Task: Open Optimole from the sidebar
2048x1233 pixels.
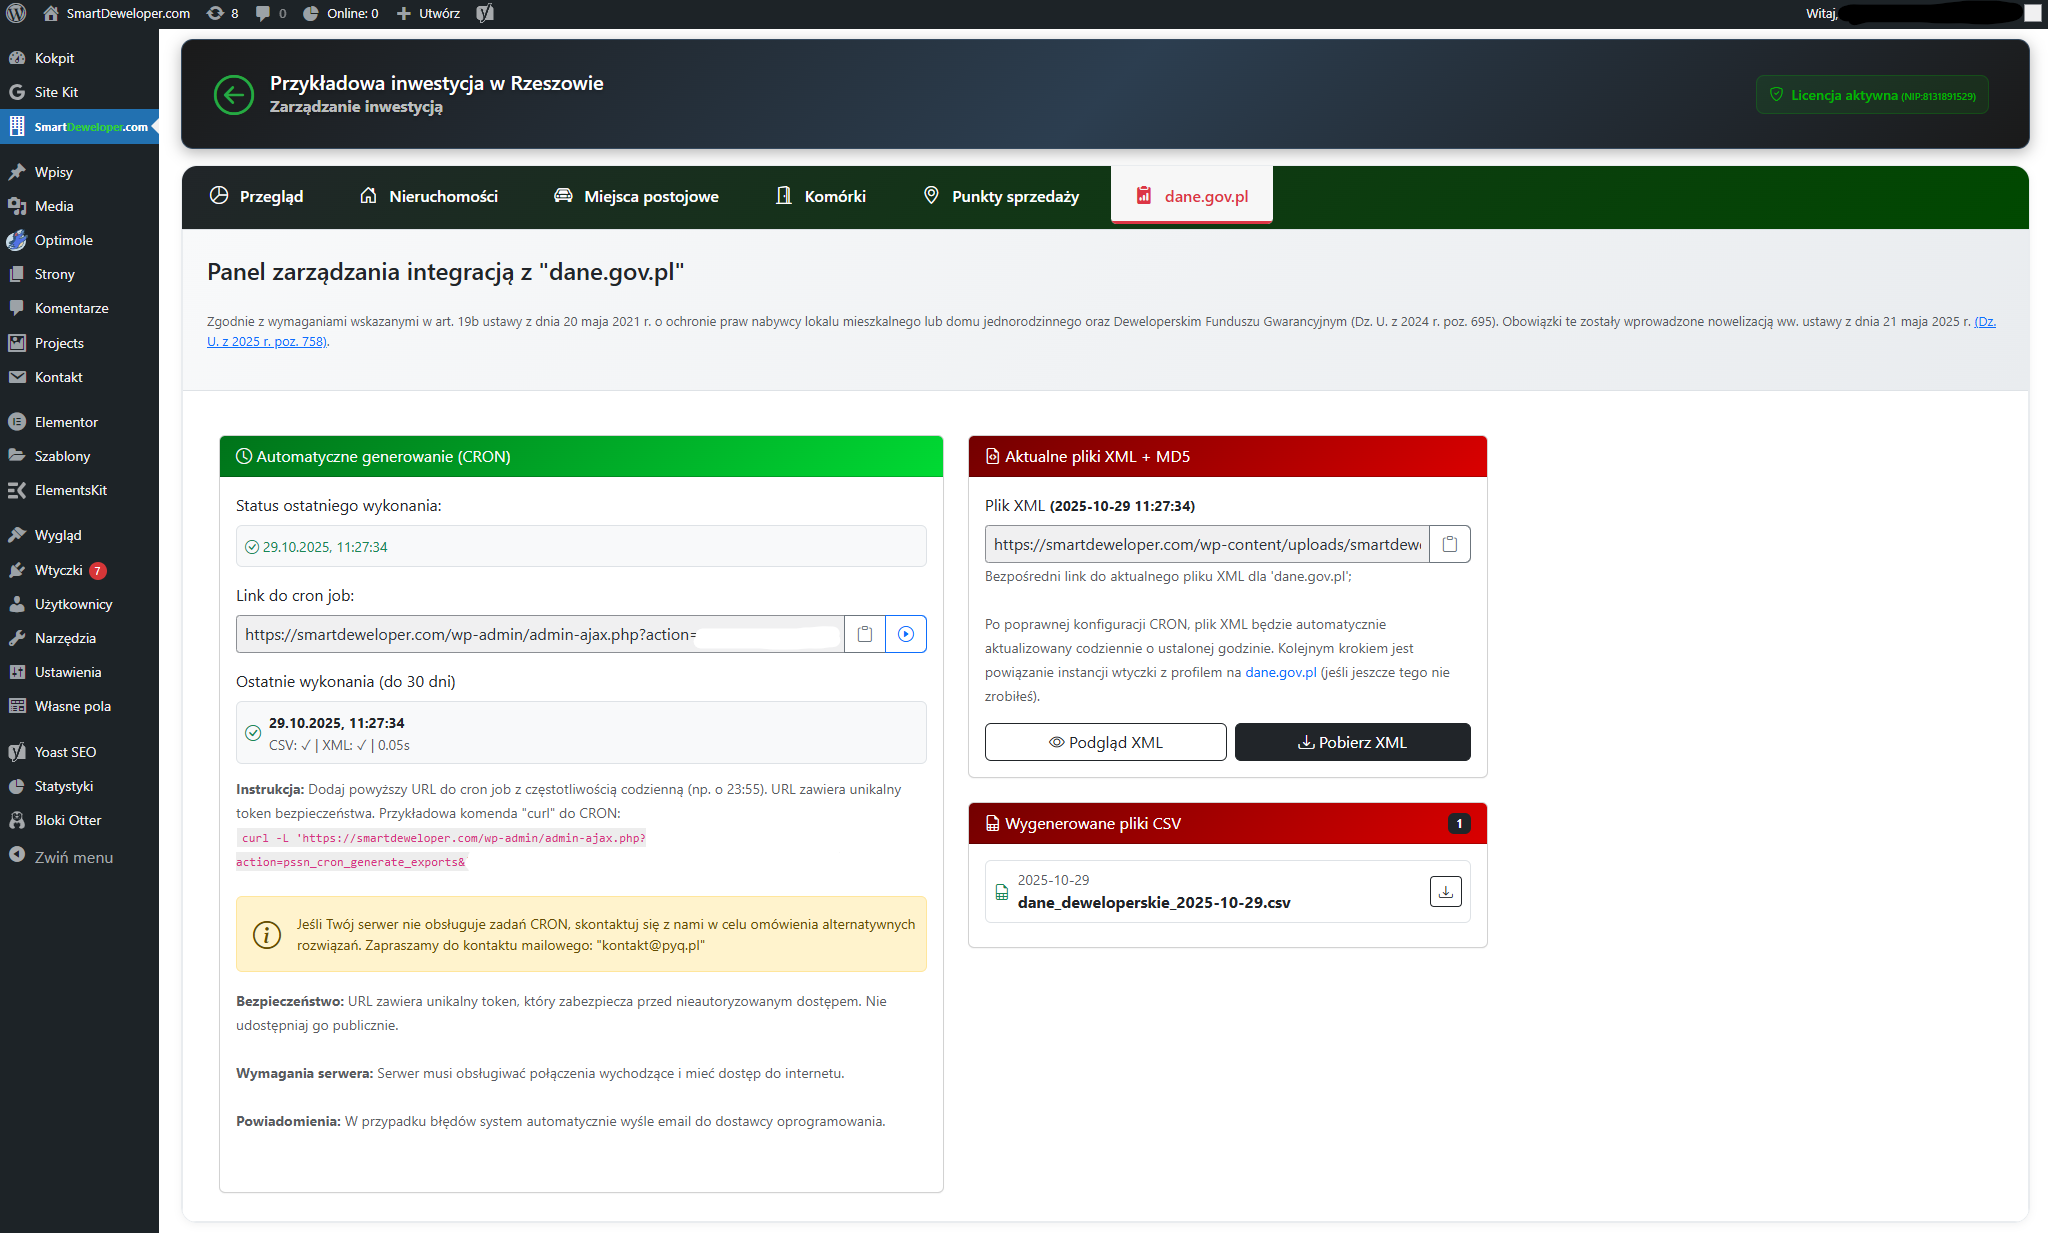Action: 66,240
